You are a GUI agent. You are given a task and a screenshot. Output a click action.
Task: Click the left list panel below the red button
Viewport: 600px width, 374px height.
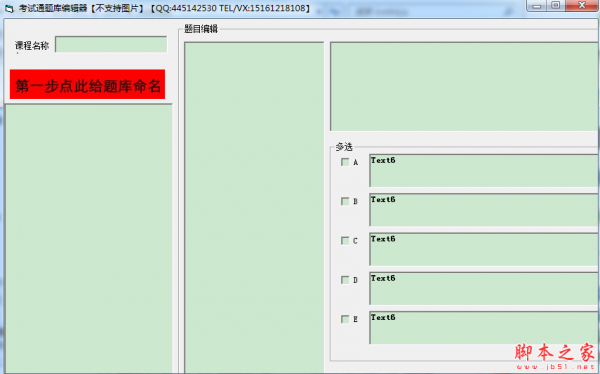[88, 239]
